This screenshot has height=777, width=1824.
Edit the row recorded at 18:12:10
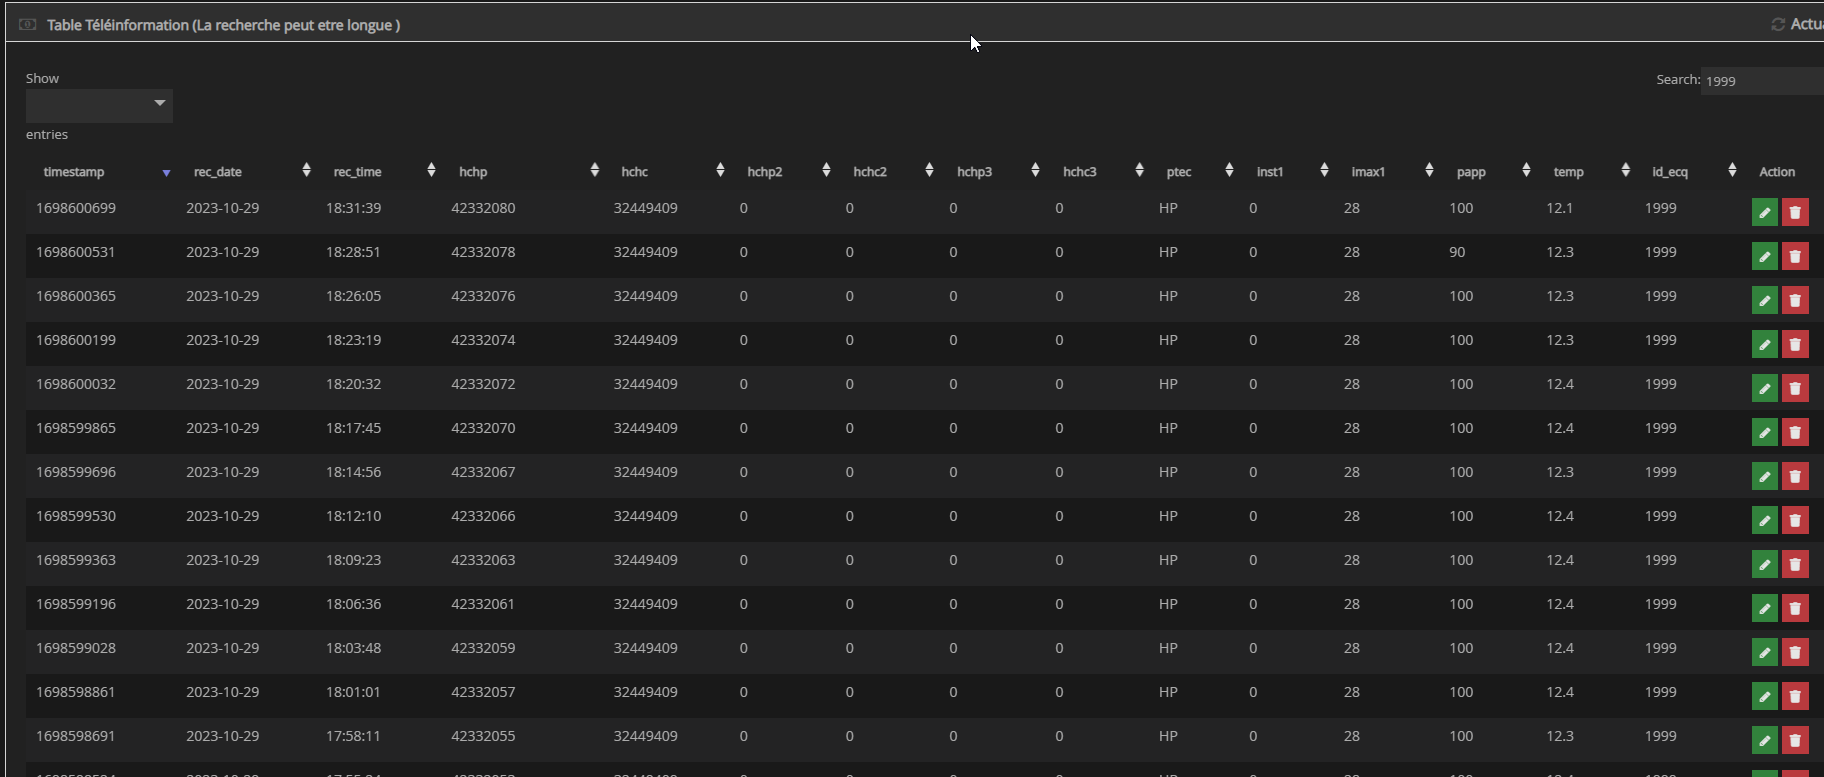tap(1765, 520)
